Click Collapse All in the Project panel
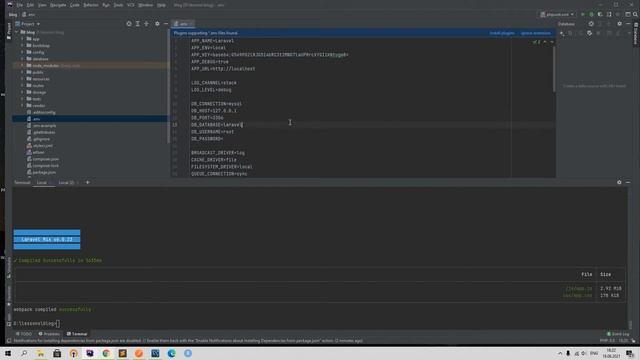The height and width of the screenshot is (360, 640). point(146,24)
